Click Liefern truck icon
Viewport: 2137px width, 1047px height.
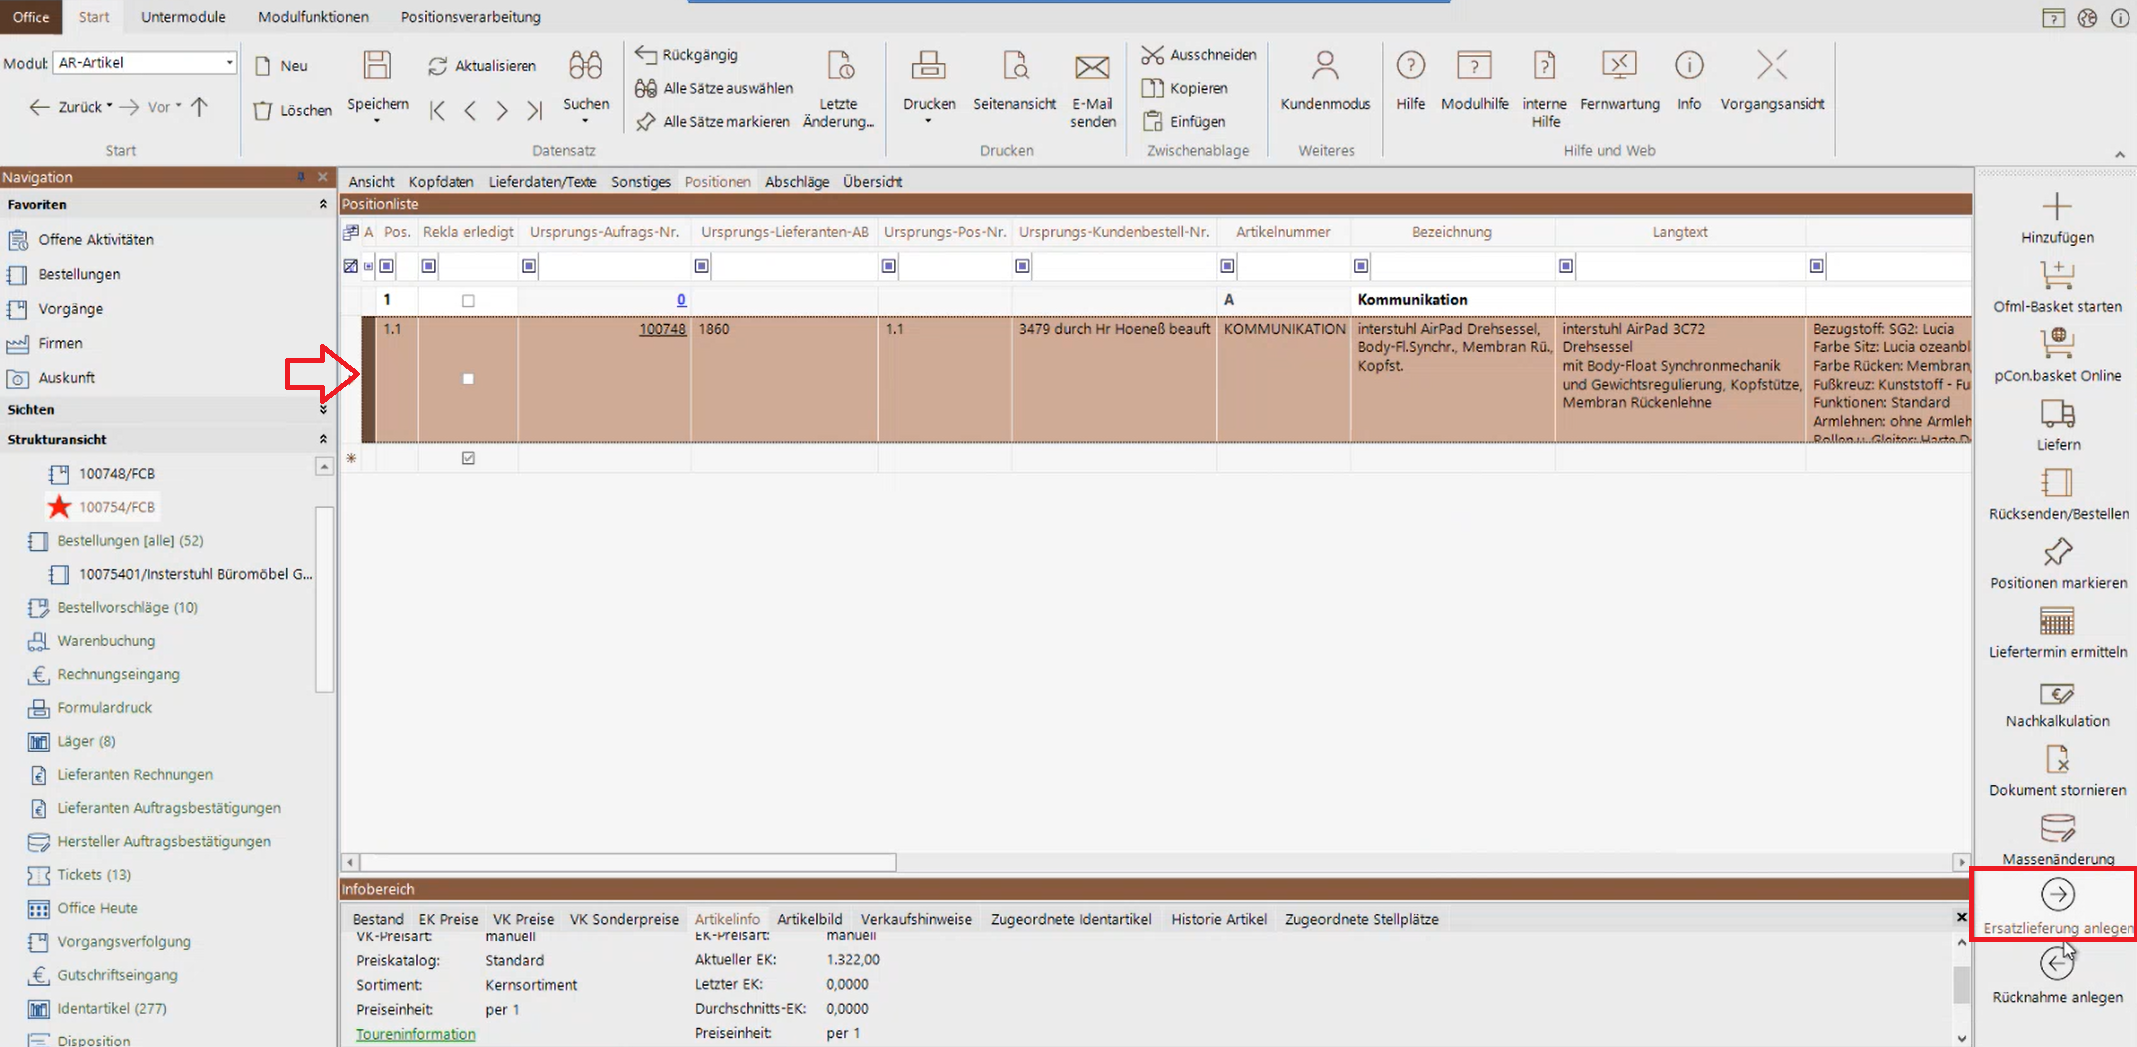click(2057, 414)
